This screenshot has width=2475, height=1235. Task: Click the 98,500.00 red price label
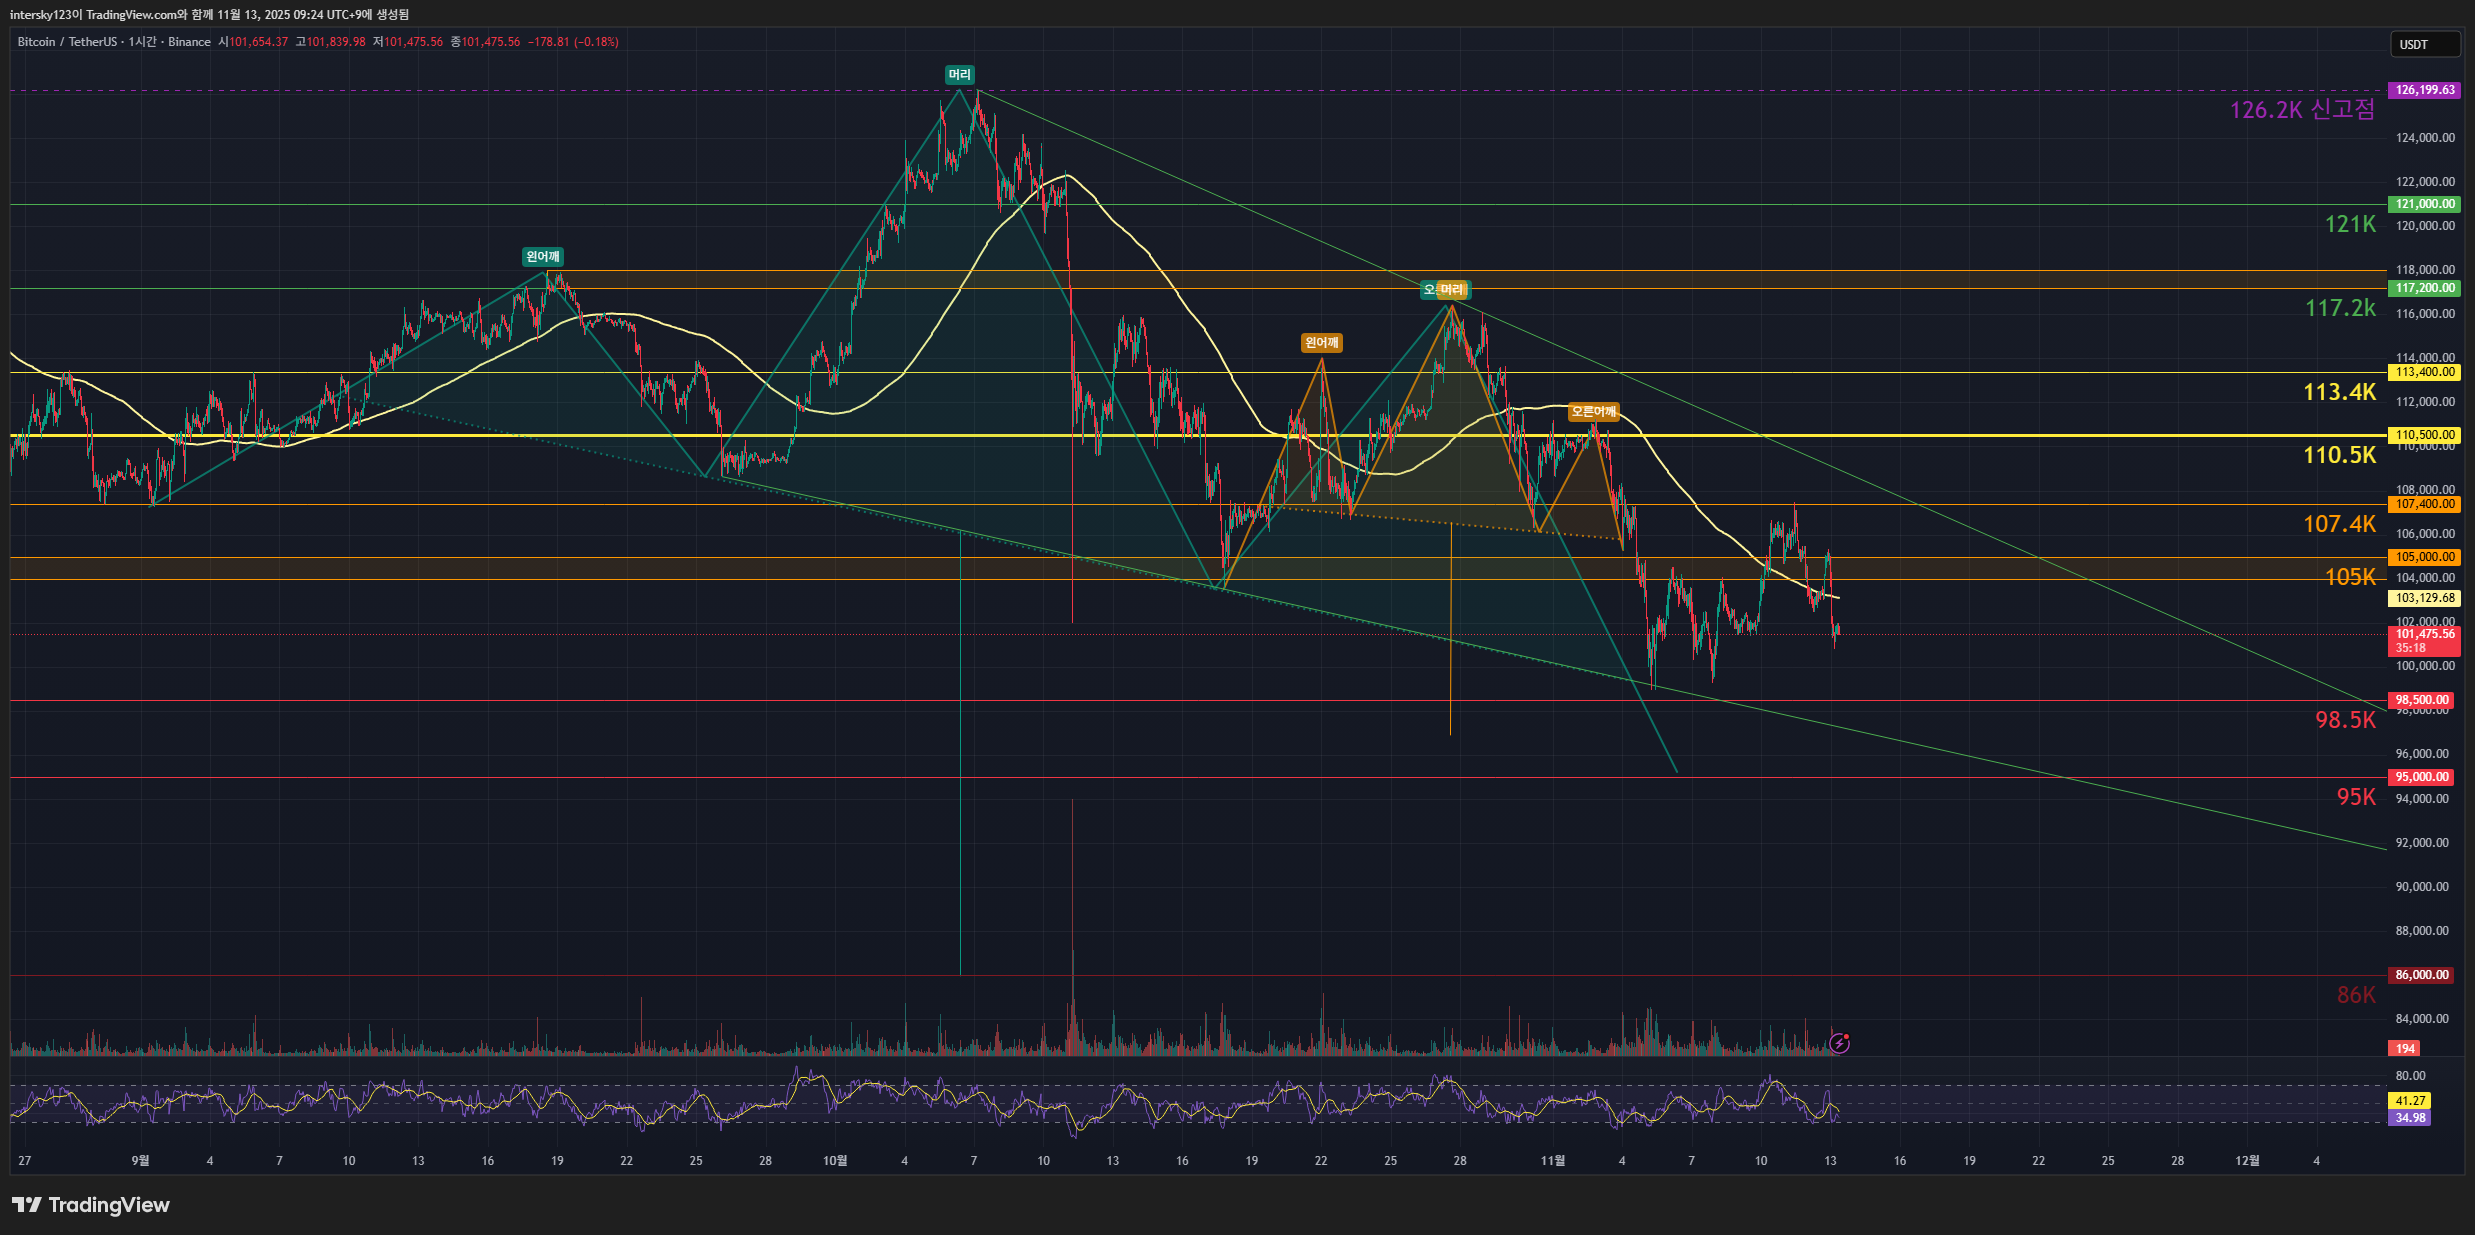point(2422,700)
